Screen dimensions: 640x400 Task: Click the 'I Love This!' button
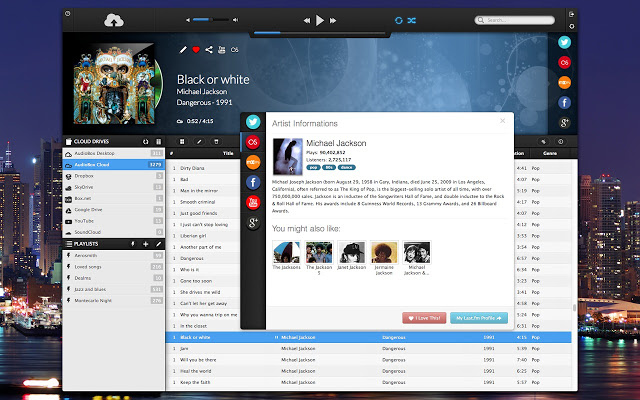point(424,318)
